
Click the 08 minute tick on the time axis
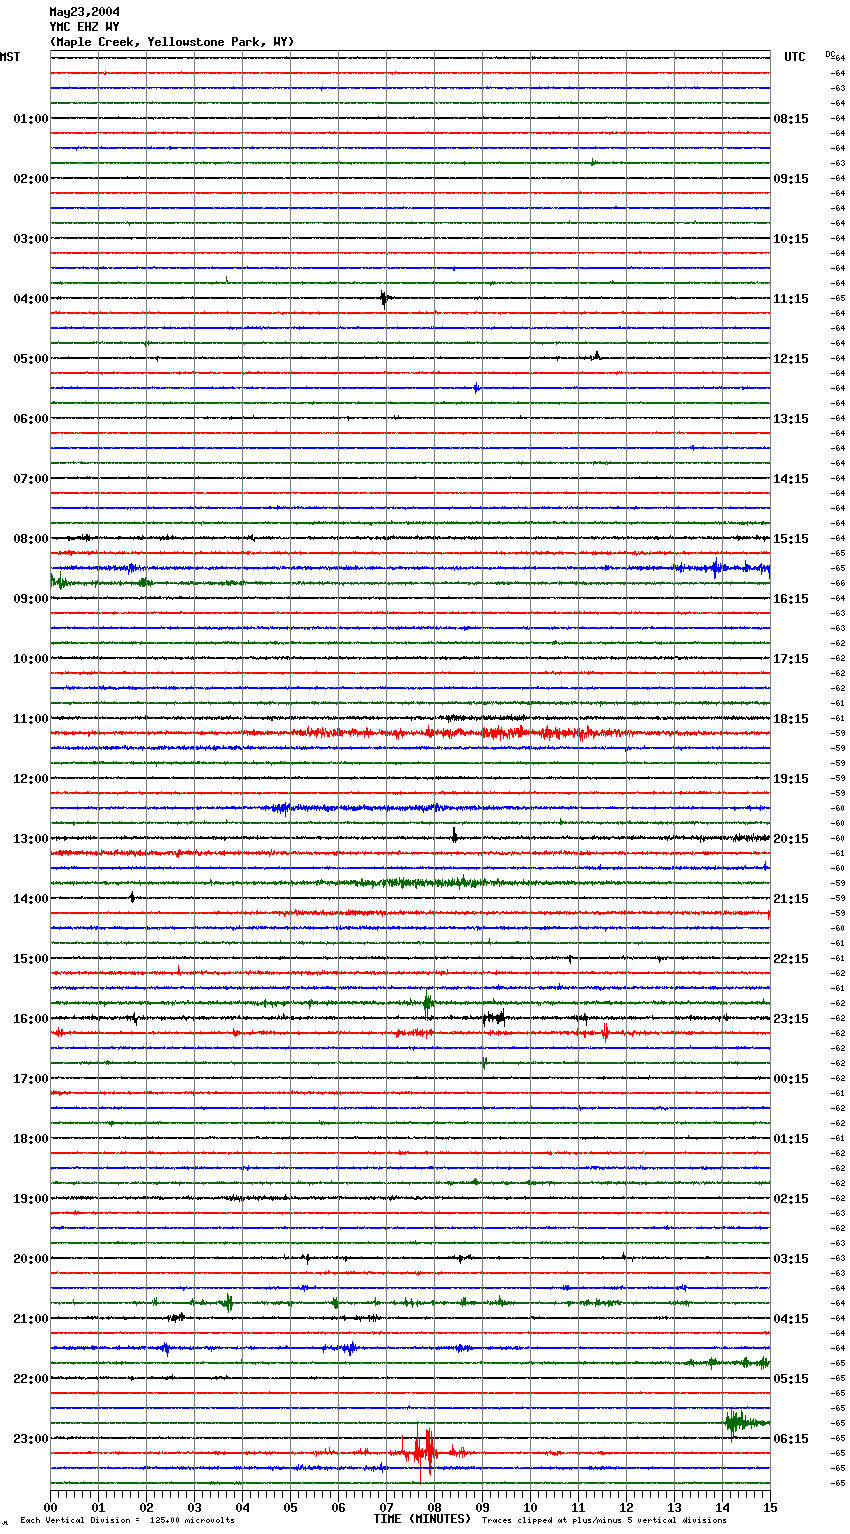point(434,1507)
